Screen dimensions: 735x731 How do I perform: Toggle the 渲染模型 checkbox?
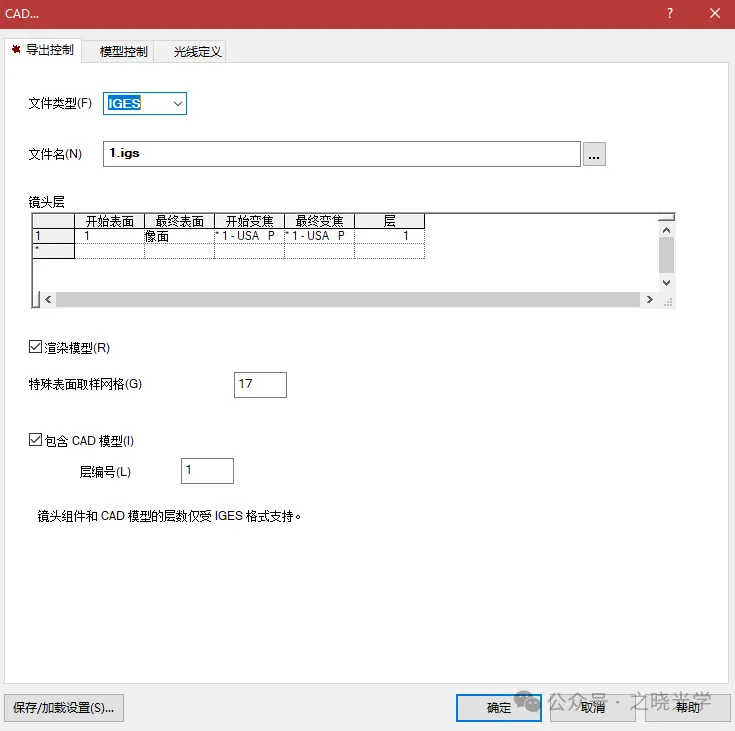point(36,348)
